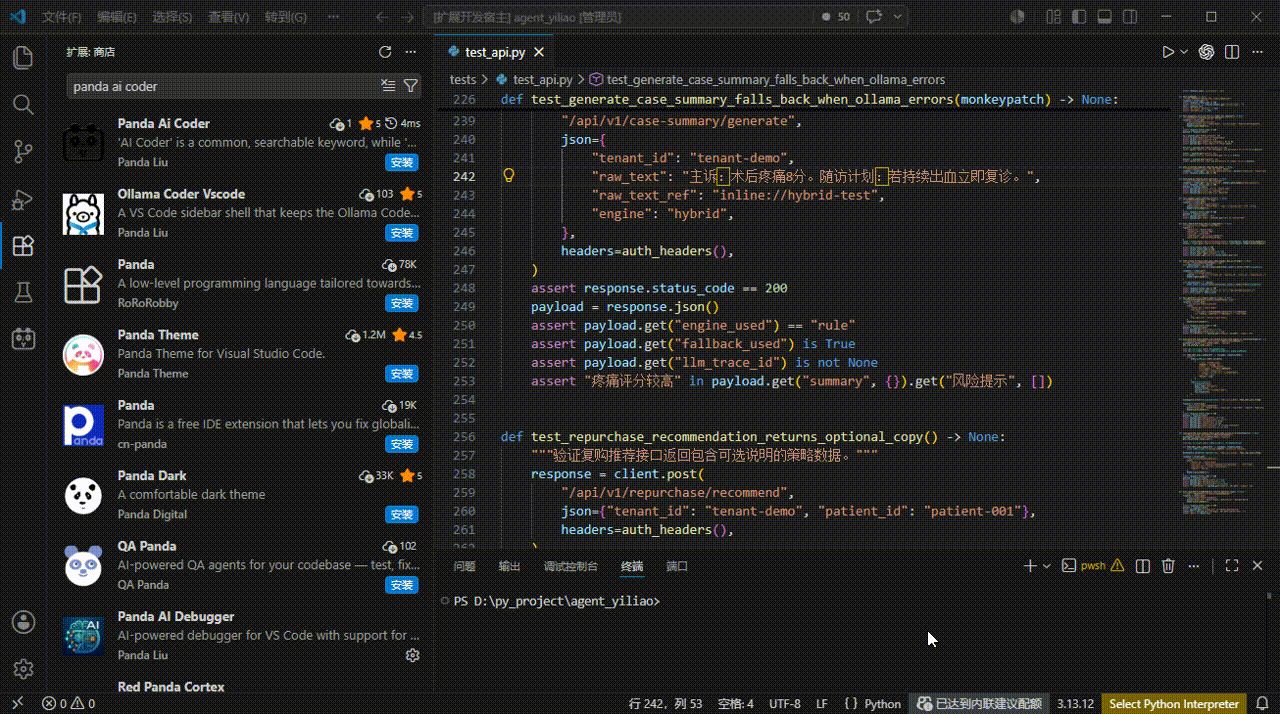
Task: Open notifications bell in status bar
Action: (1263, 704)
